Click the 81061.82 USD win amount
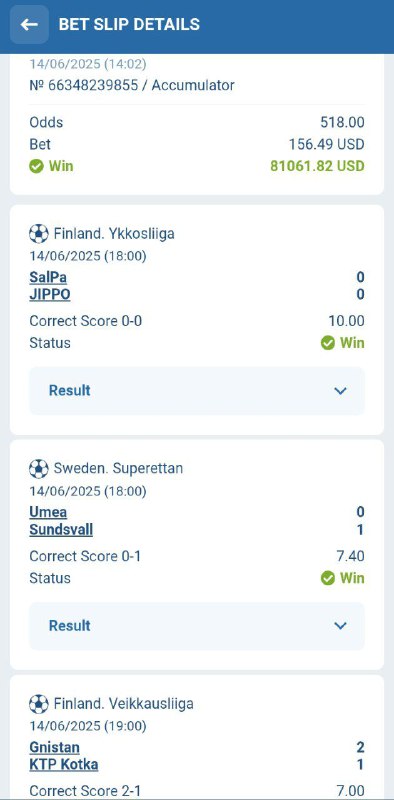 pos(317,166)
